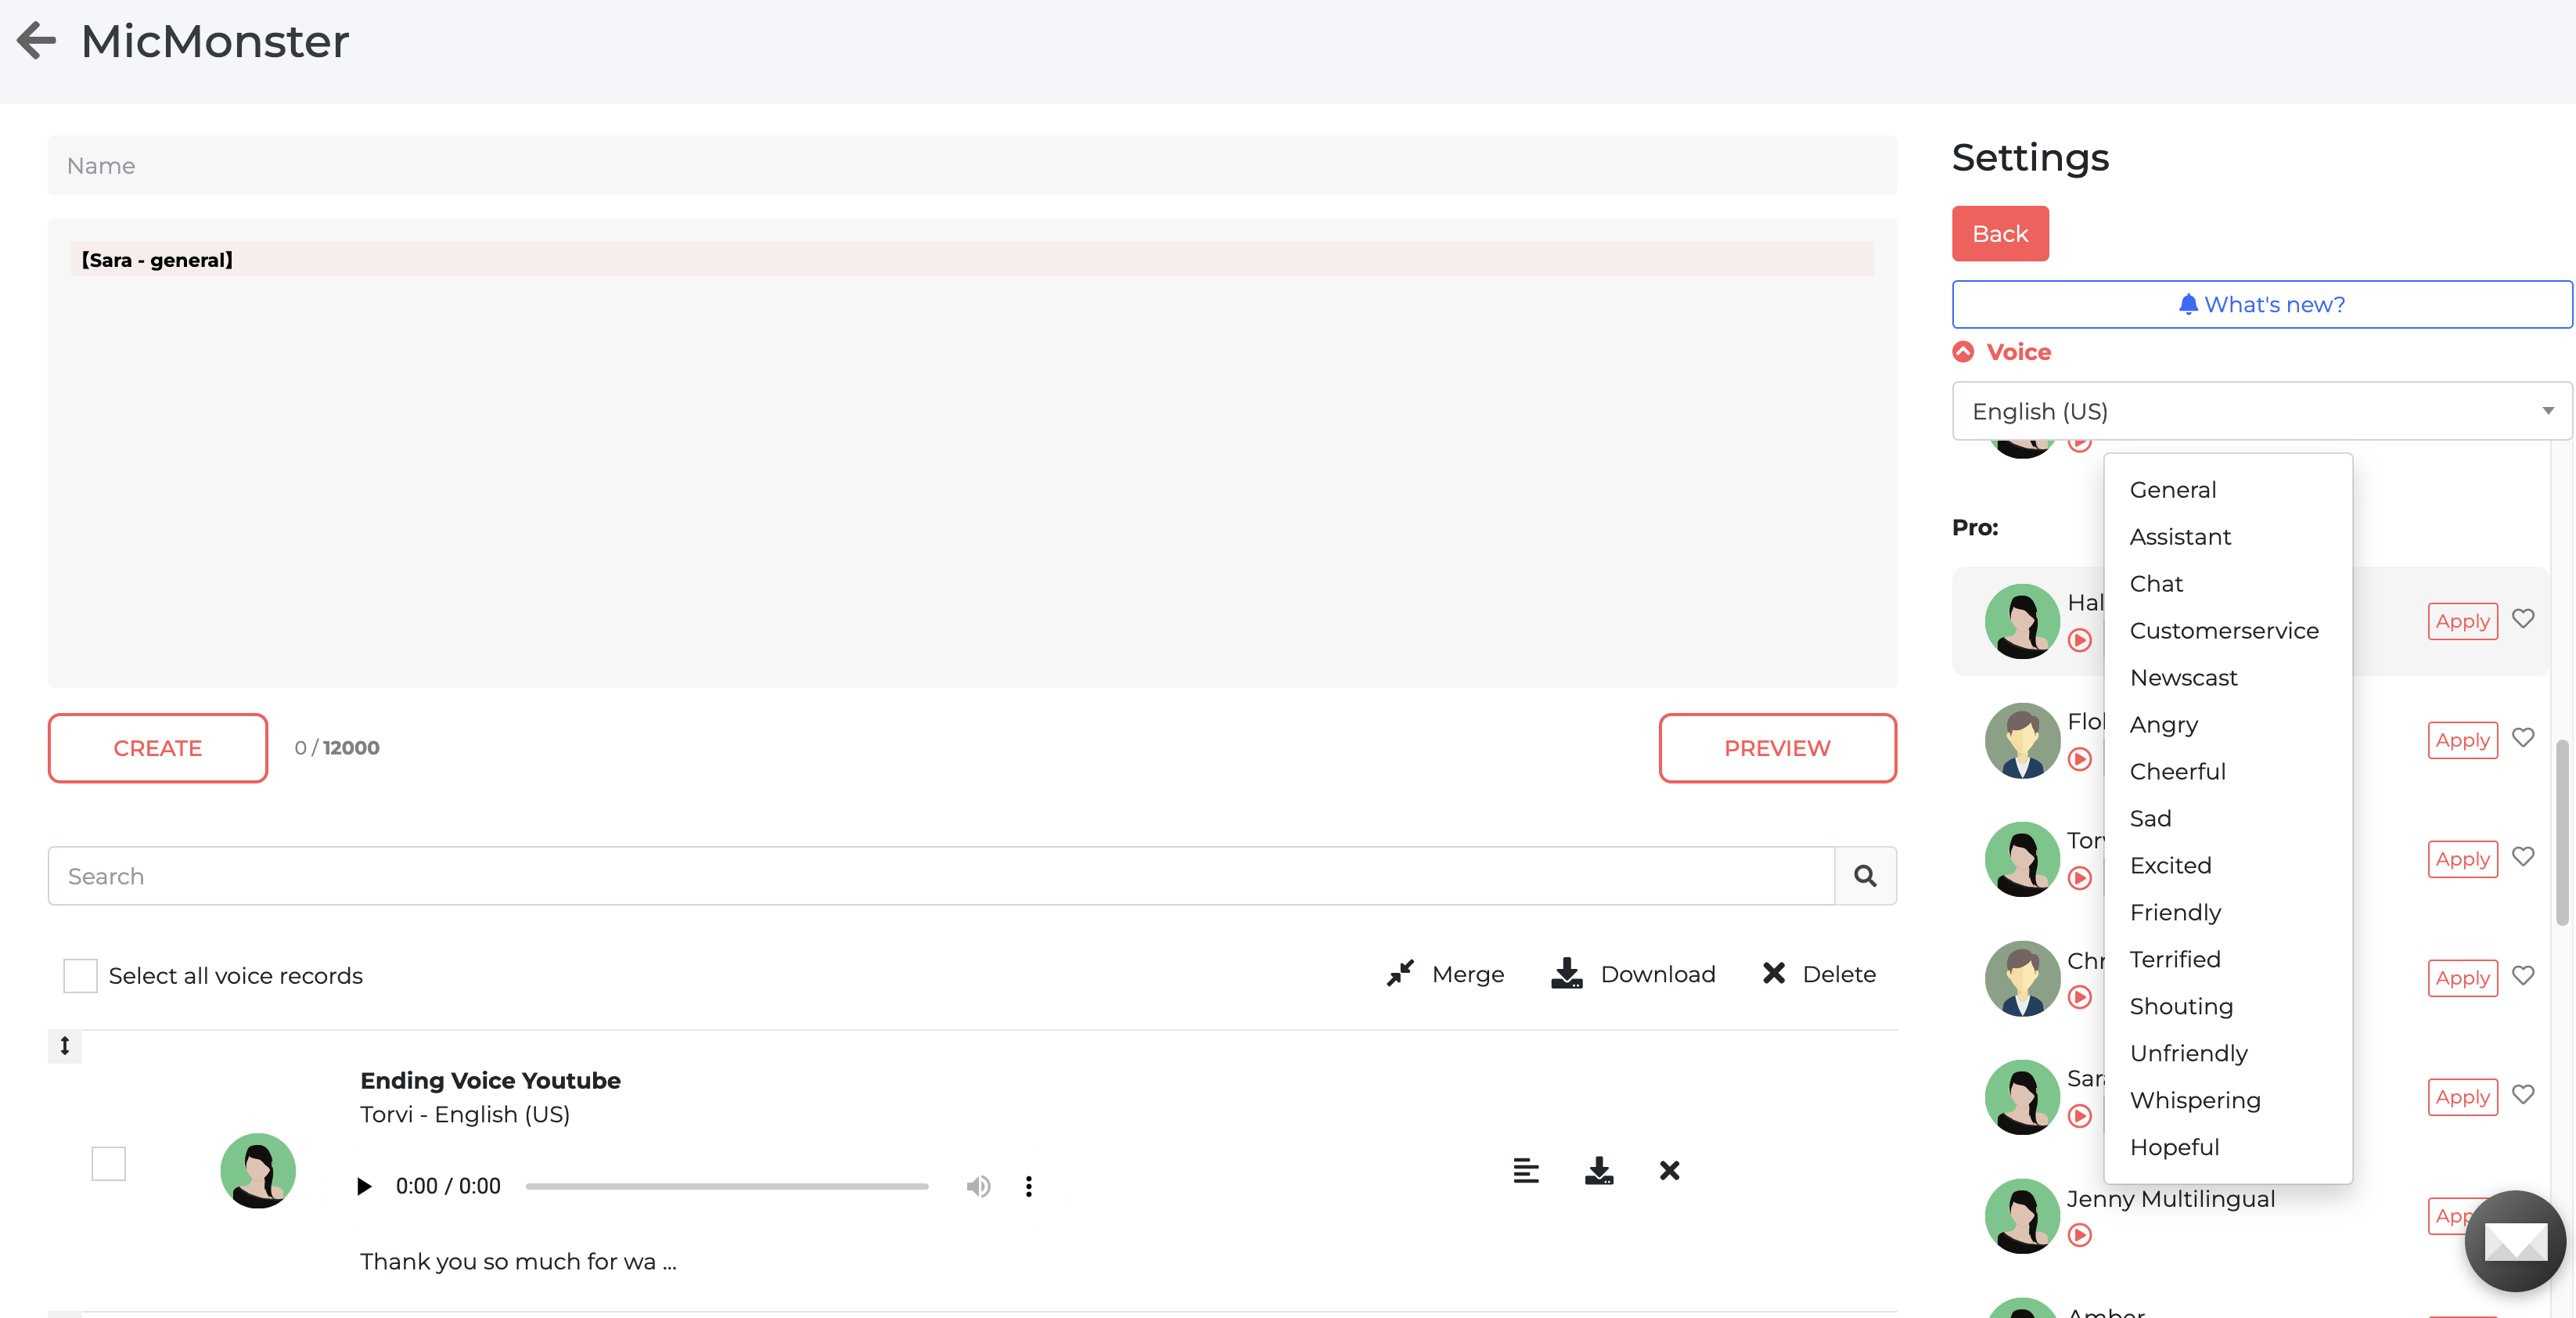The image size is (2576, 1318).
Task: Click the voice list scrollbar
Action: (2562, 832)
